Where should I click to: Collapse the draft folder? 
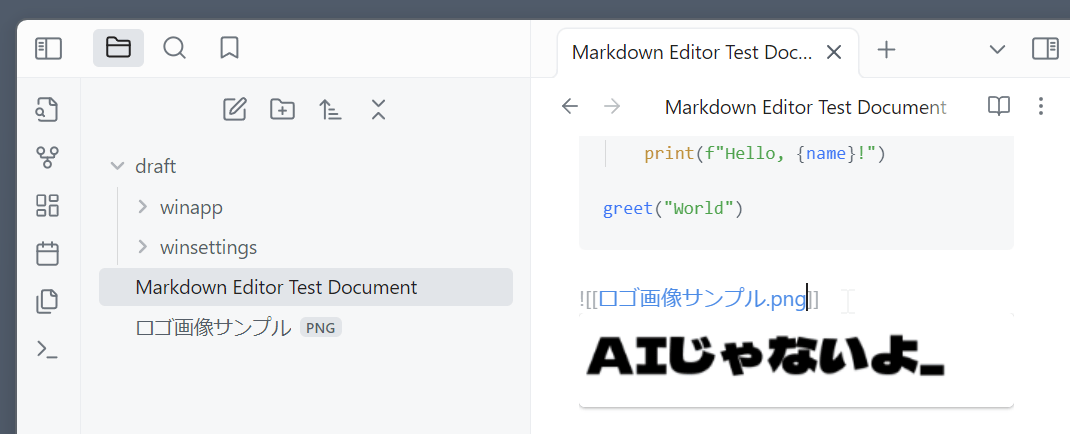[x=118, y=166]
